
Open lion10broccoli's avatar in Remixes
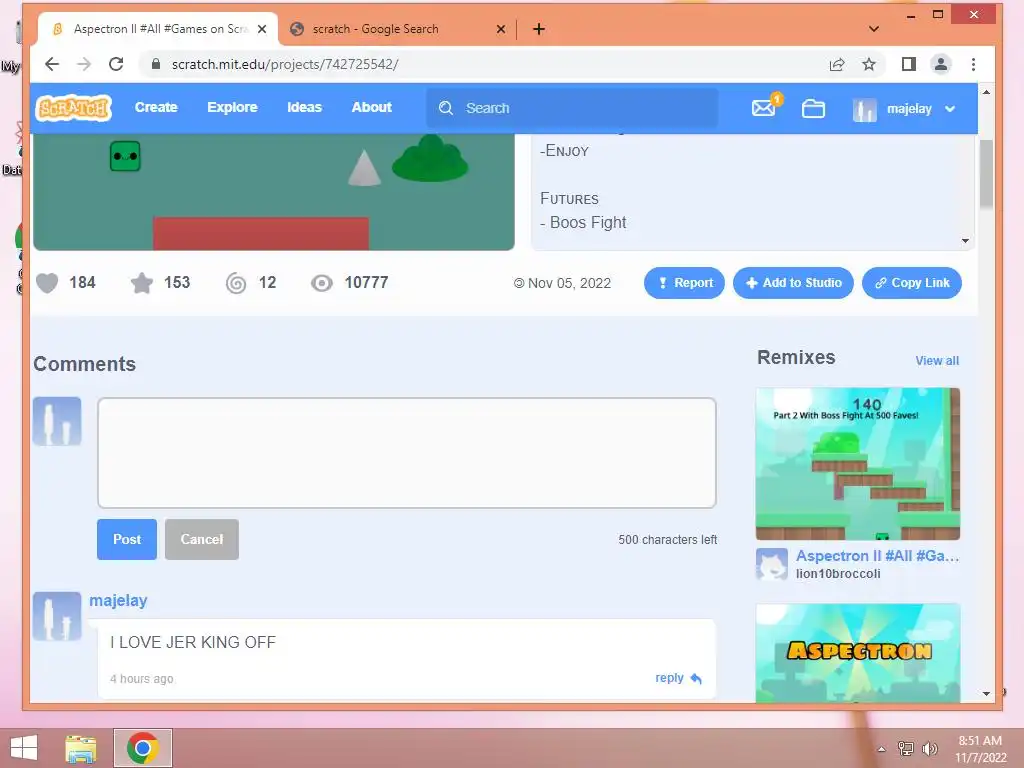pyautogui.click(x=771, y=564)
